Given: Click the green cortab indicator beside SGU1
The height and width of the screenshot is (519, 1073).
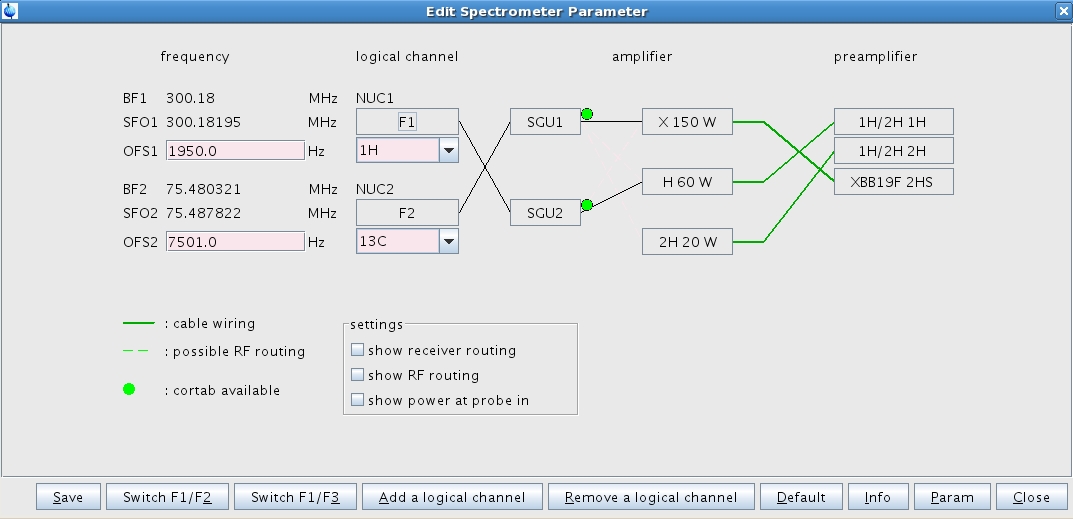Looking at the screenshot, I should (x=587, y=114).
